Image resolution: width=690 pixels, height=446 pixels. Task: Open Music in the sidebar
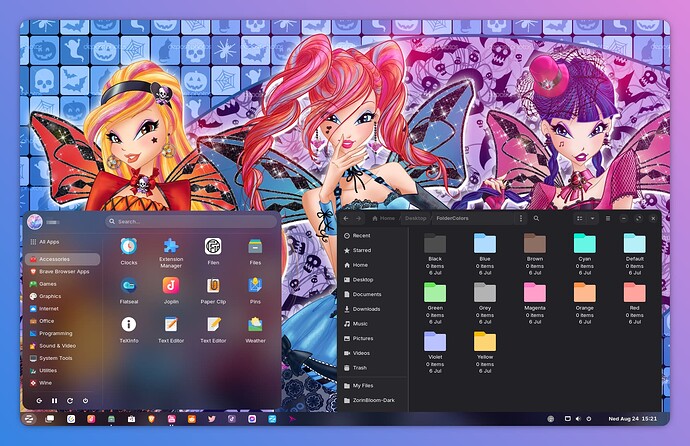pos(373,324)
